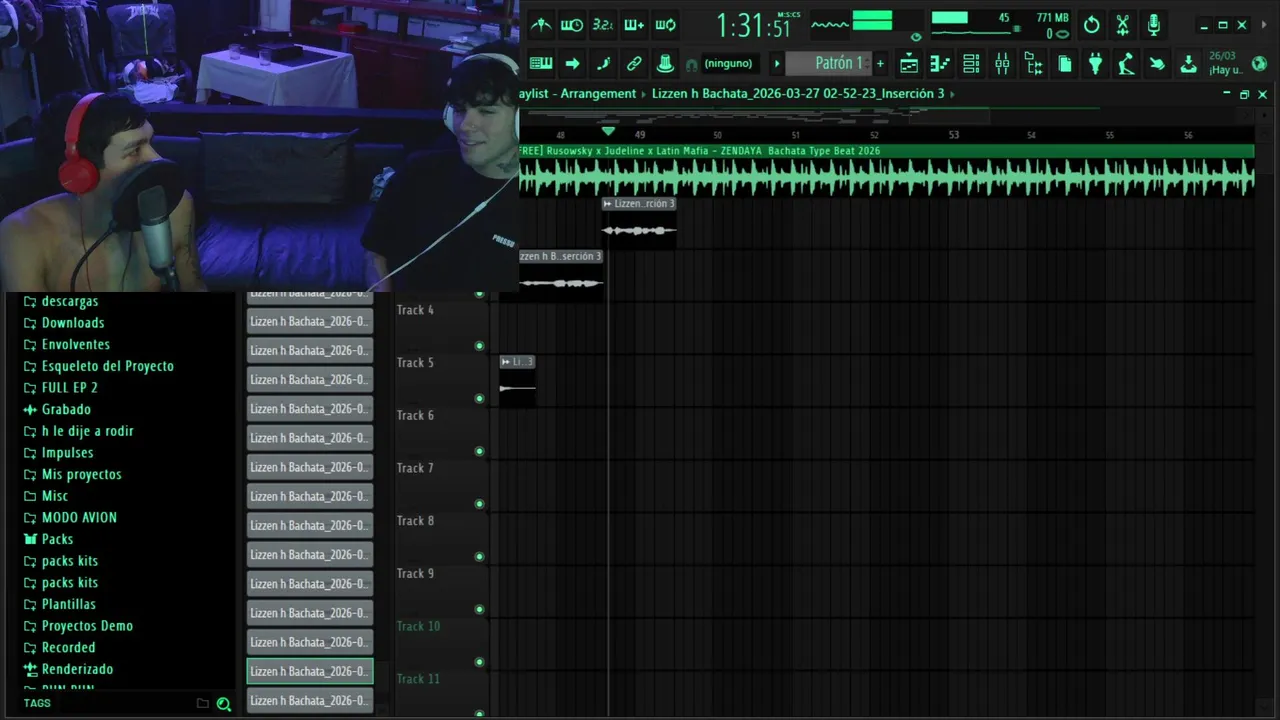1280x720 pixels.
Task: Click the browser folder icon beside search
Action: point(202,703)
